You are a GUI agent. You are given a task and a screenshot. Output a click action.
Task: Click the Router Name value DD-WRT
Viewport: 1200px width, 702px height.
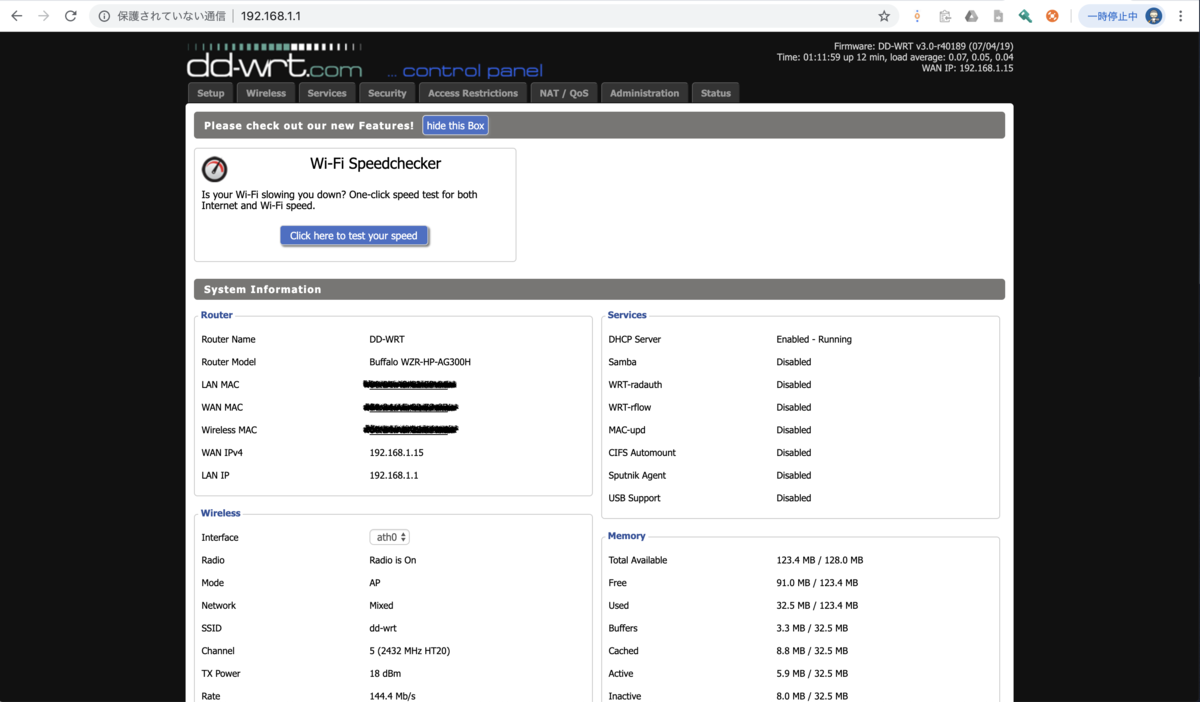[387, 340]
